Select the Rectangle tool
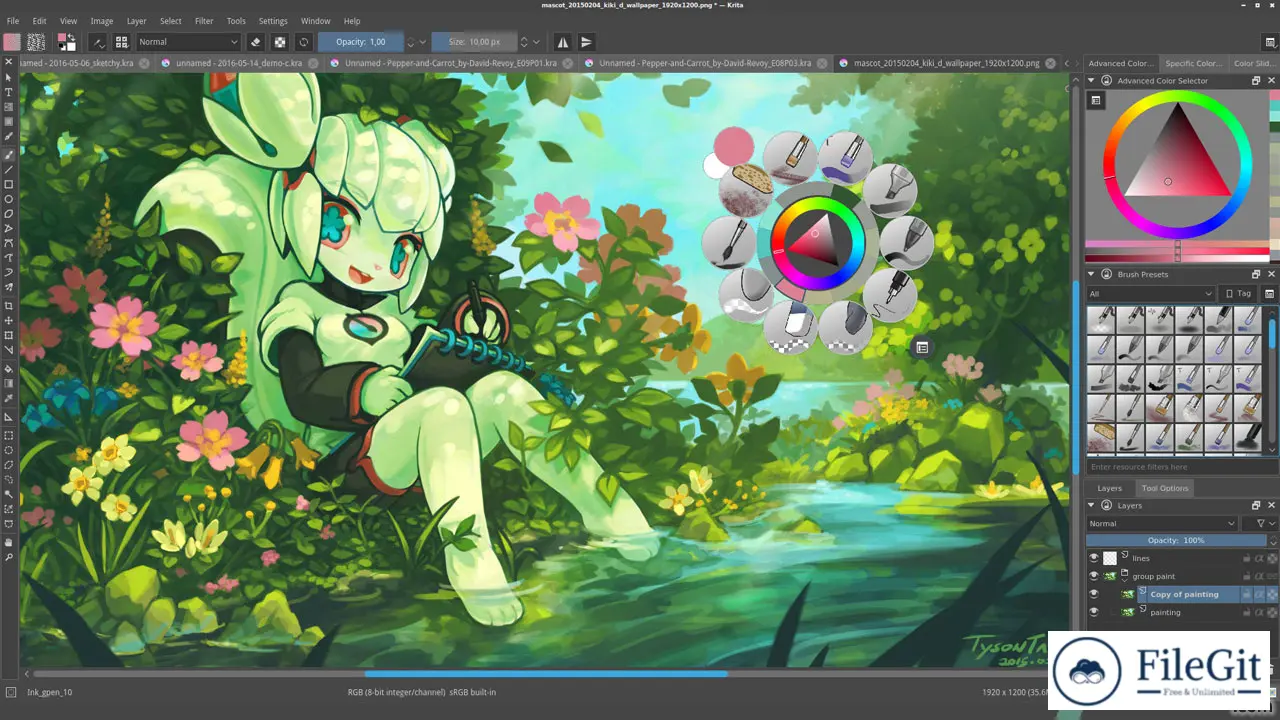Viewport: 1280px width, 720px height. (x=9, y=185)
